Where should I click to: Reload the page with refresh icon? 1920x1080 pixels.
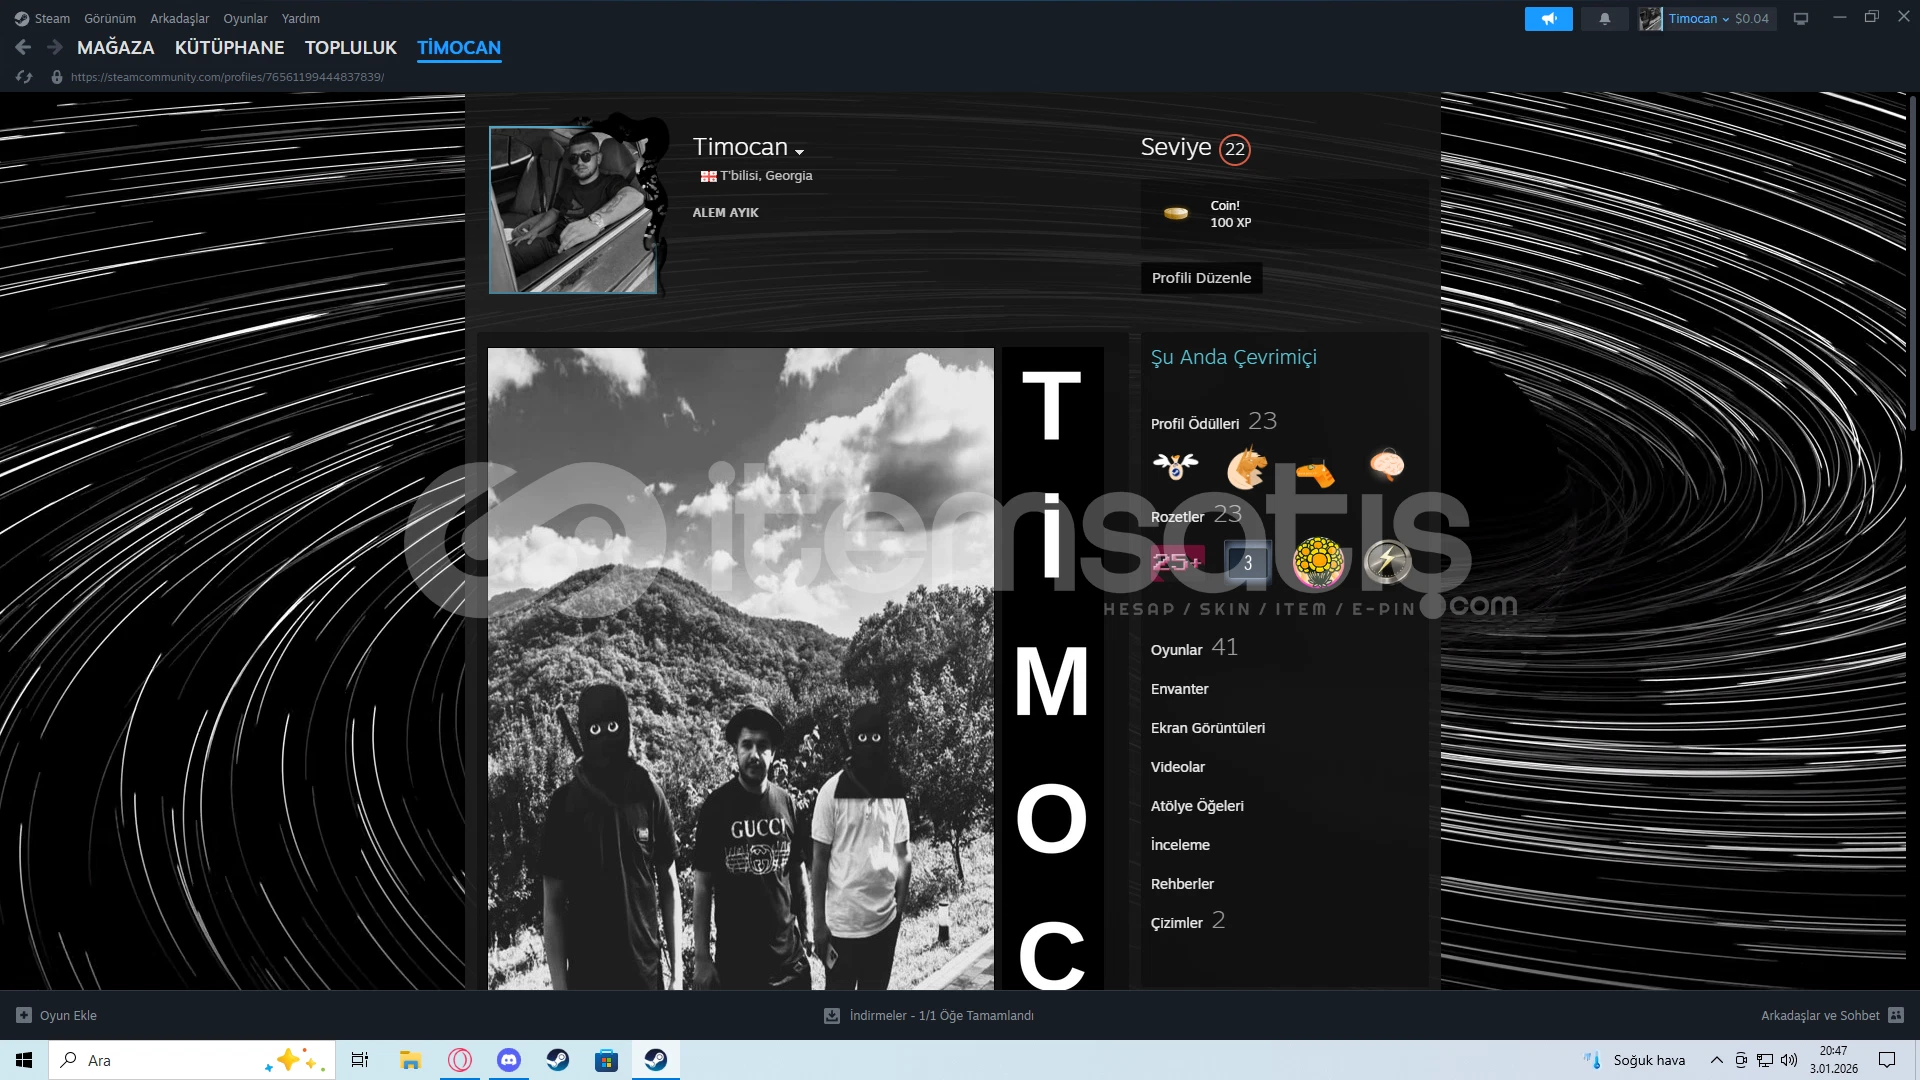[24, 77]
